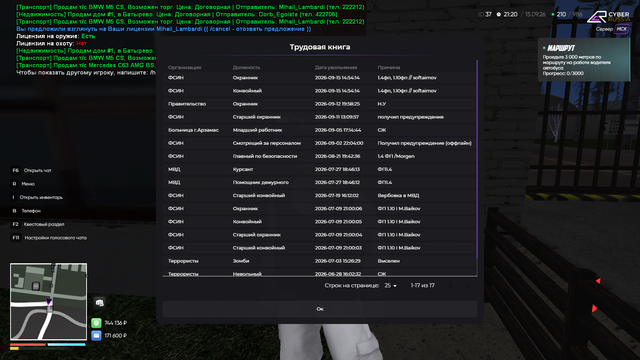Click the clock icon beside 21:20

point(498,14)
